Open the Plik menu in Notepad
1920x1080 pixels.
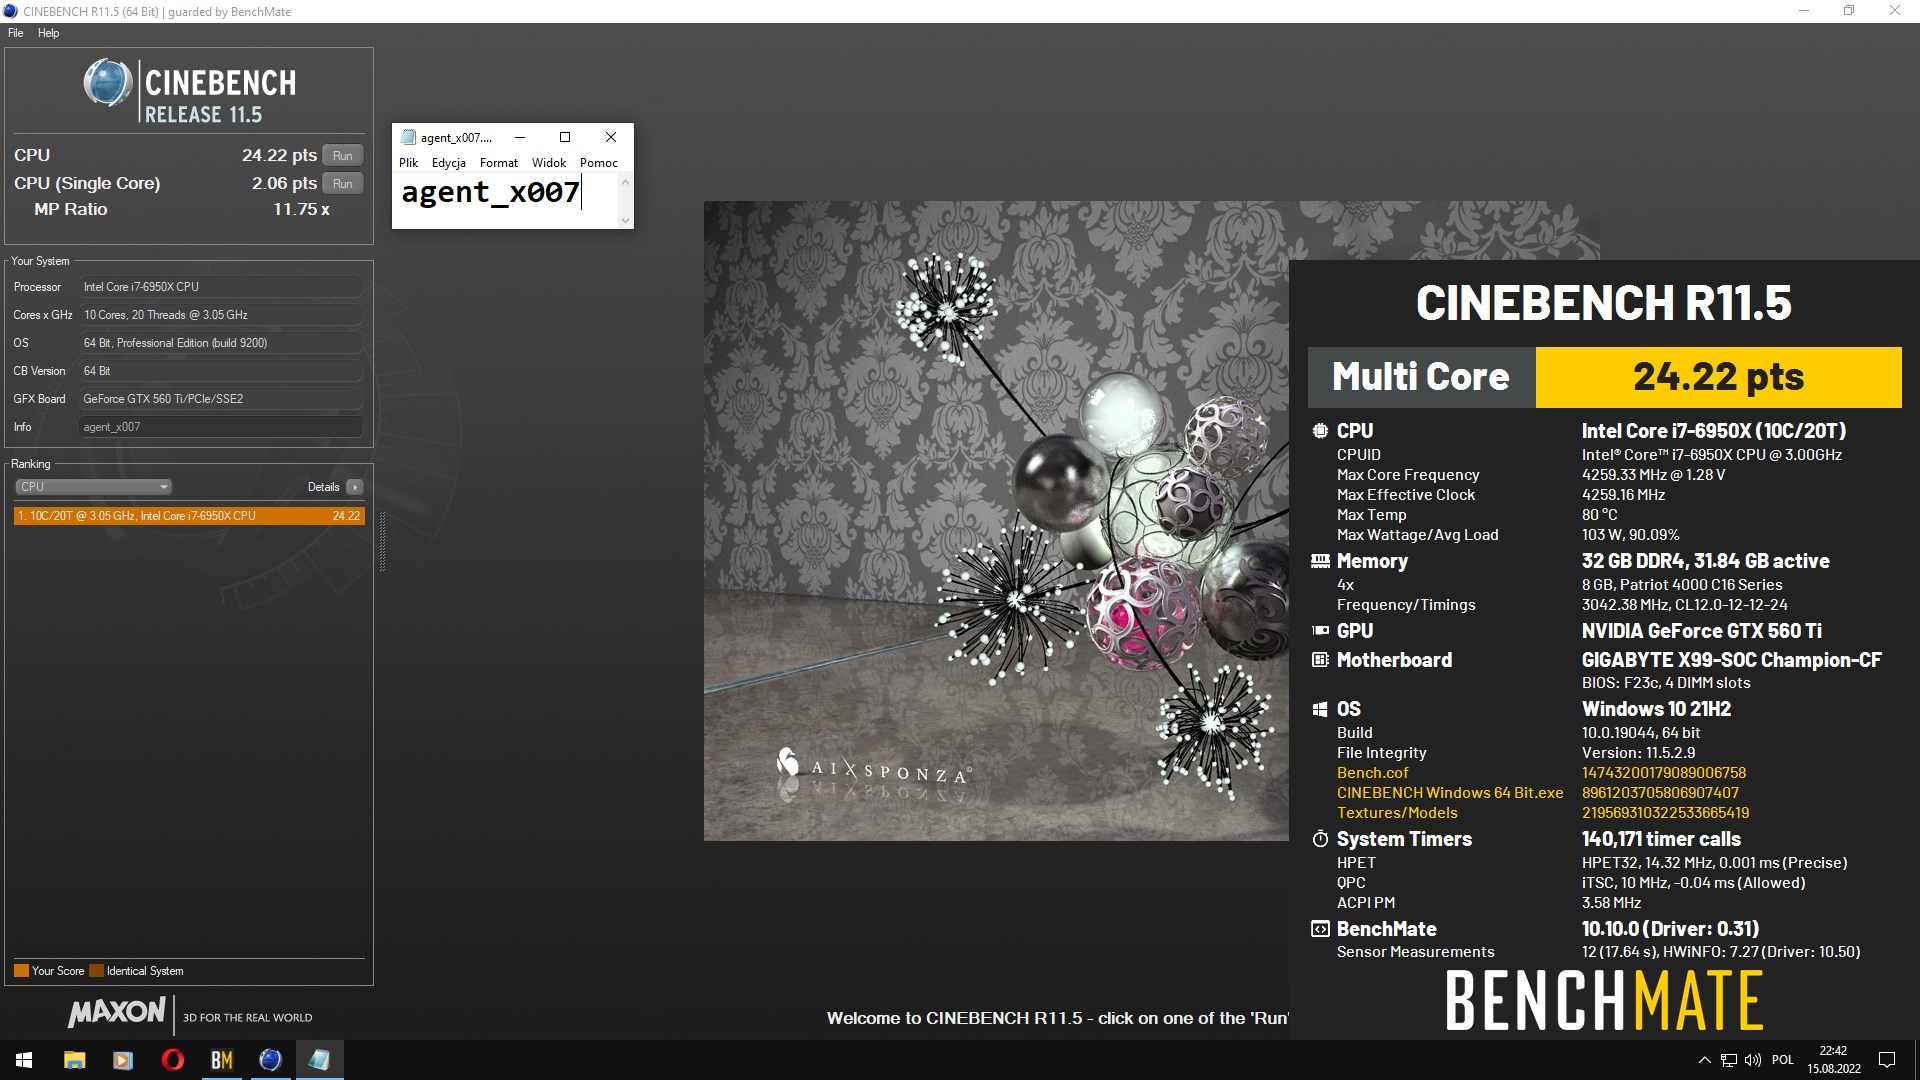(x=409, y=163)
